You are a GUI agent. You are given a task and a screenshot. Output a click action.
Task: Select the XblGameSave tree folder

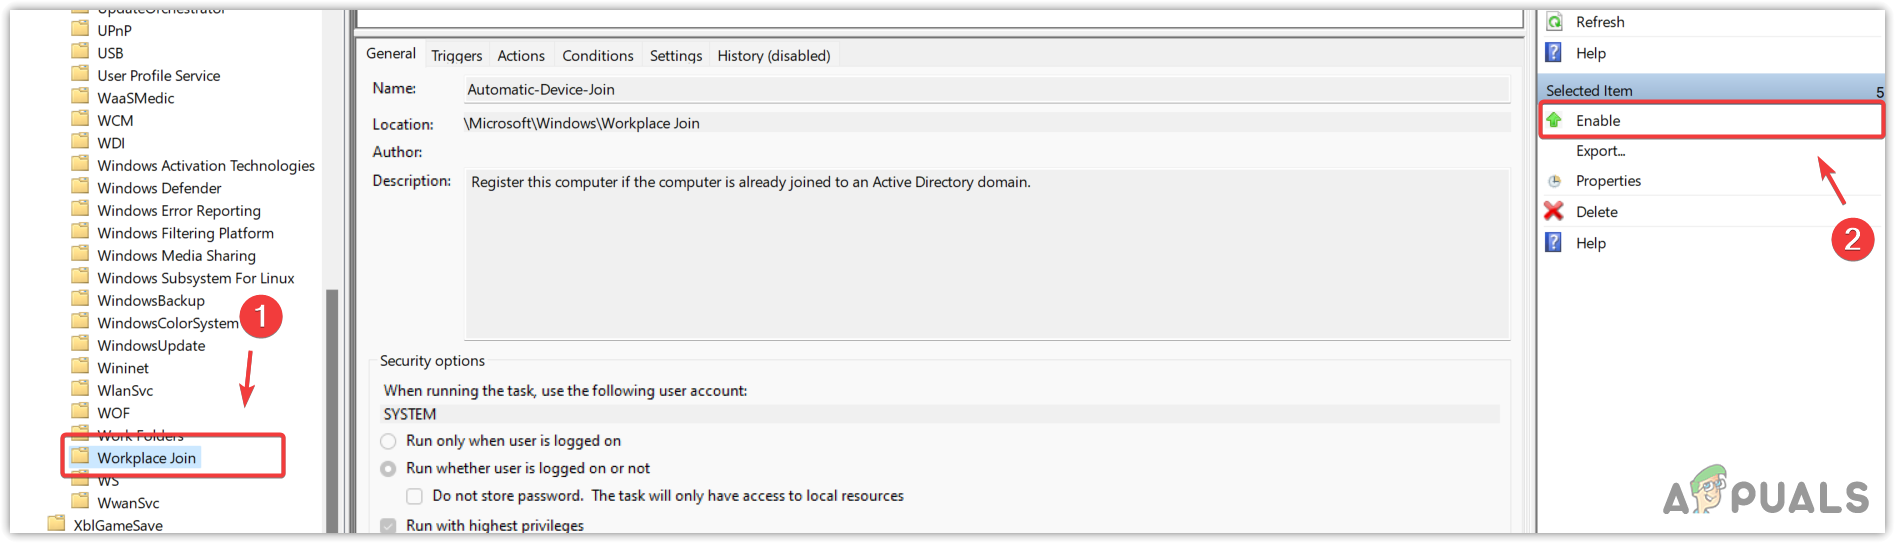click(117, 525)
